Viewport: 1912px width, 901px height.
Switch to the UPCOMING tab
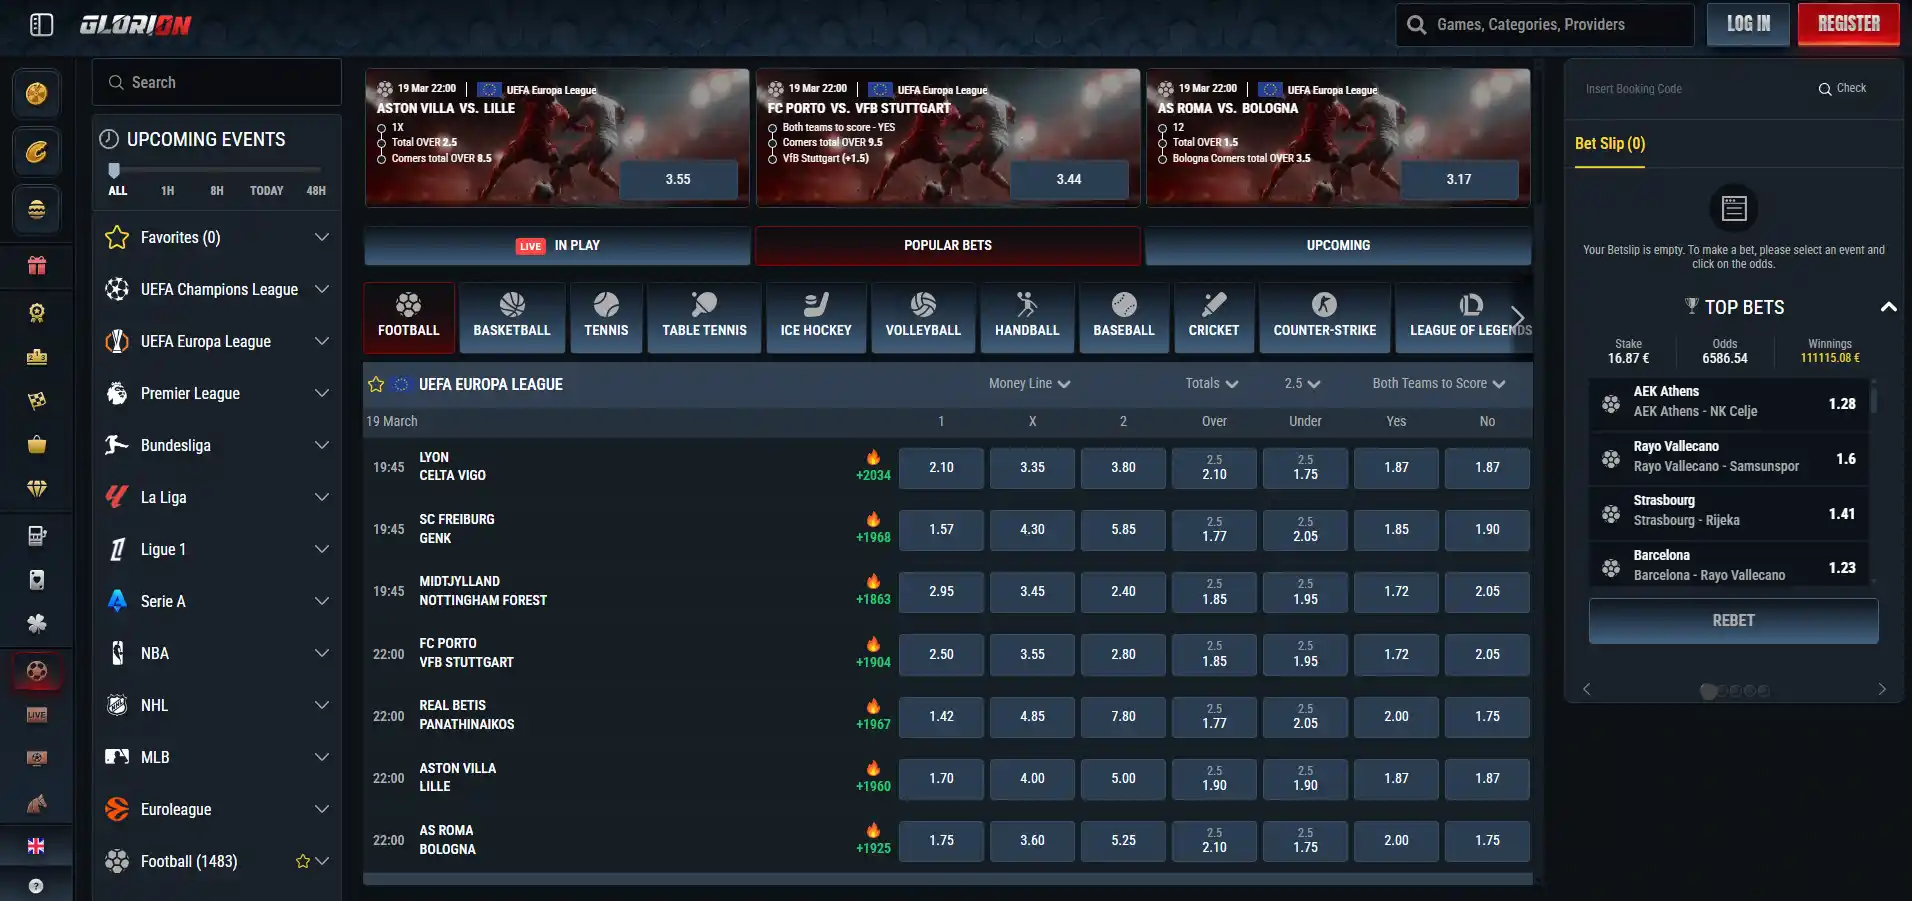pos(1338,245)
